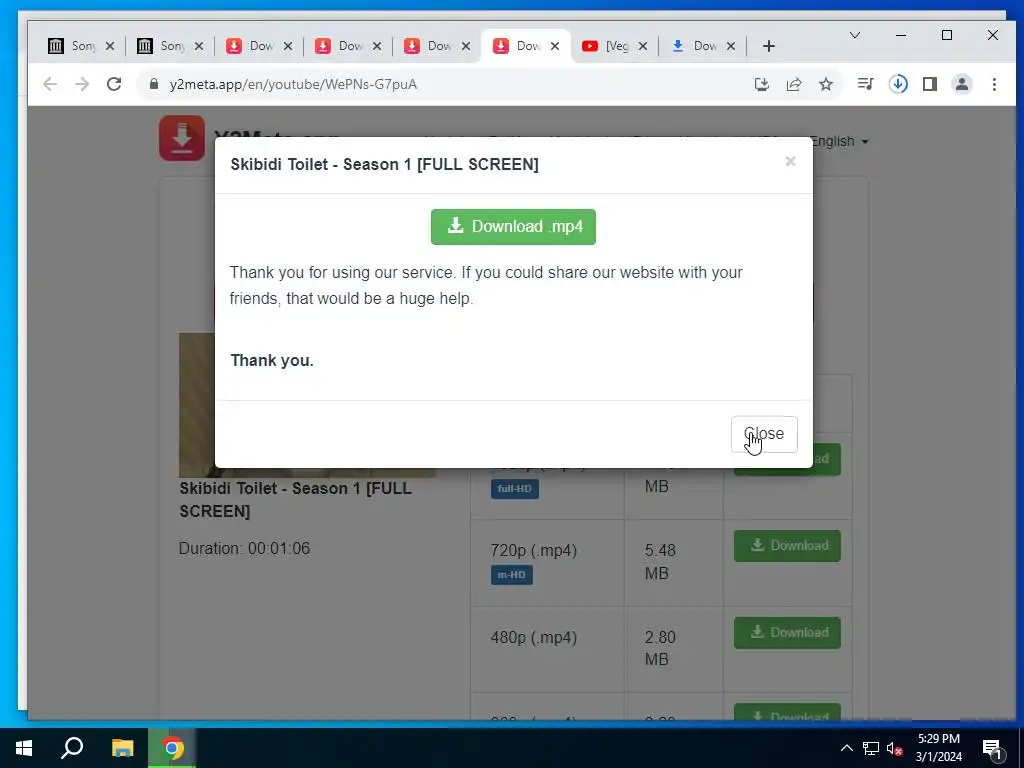The height and width of the screenshot is (768, 1024).
Task: Click the 720p (.mp4) format text
Action: pos(534,551)
